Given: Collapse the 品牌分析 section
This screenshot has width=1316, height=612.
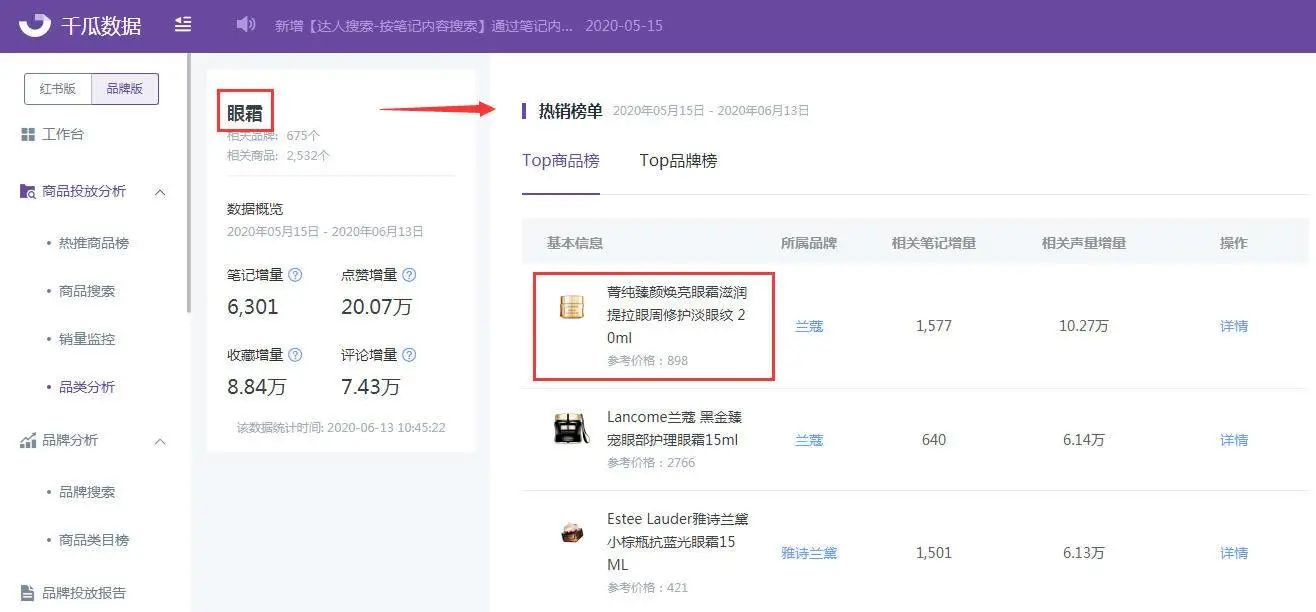Looking at the screenshot, I should coord(160,441).
